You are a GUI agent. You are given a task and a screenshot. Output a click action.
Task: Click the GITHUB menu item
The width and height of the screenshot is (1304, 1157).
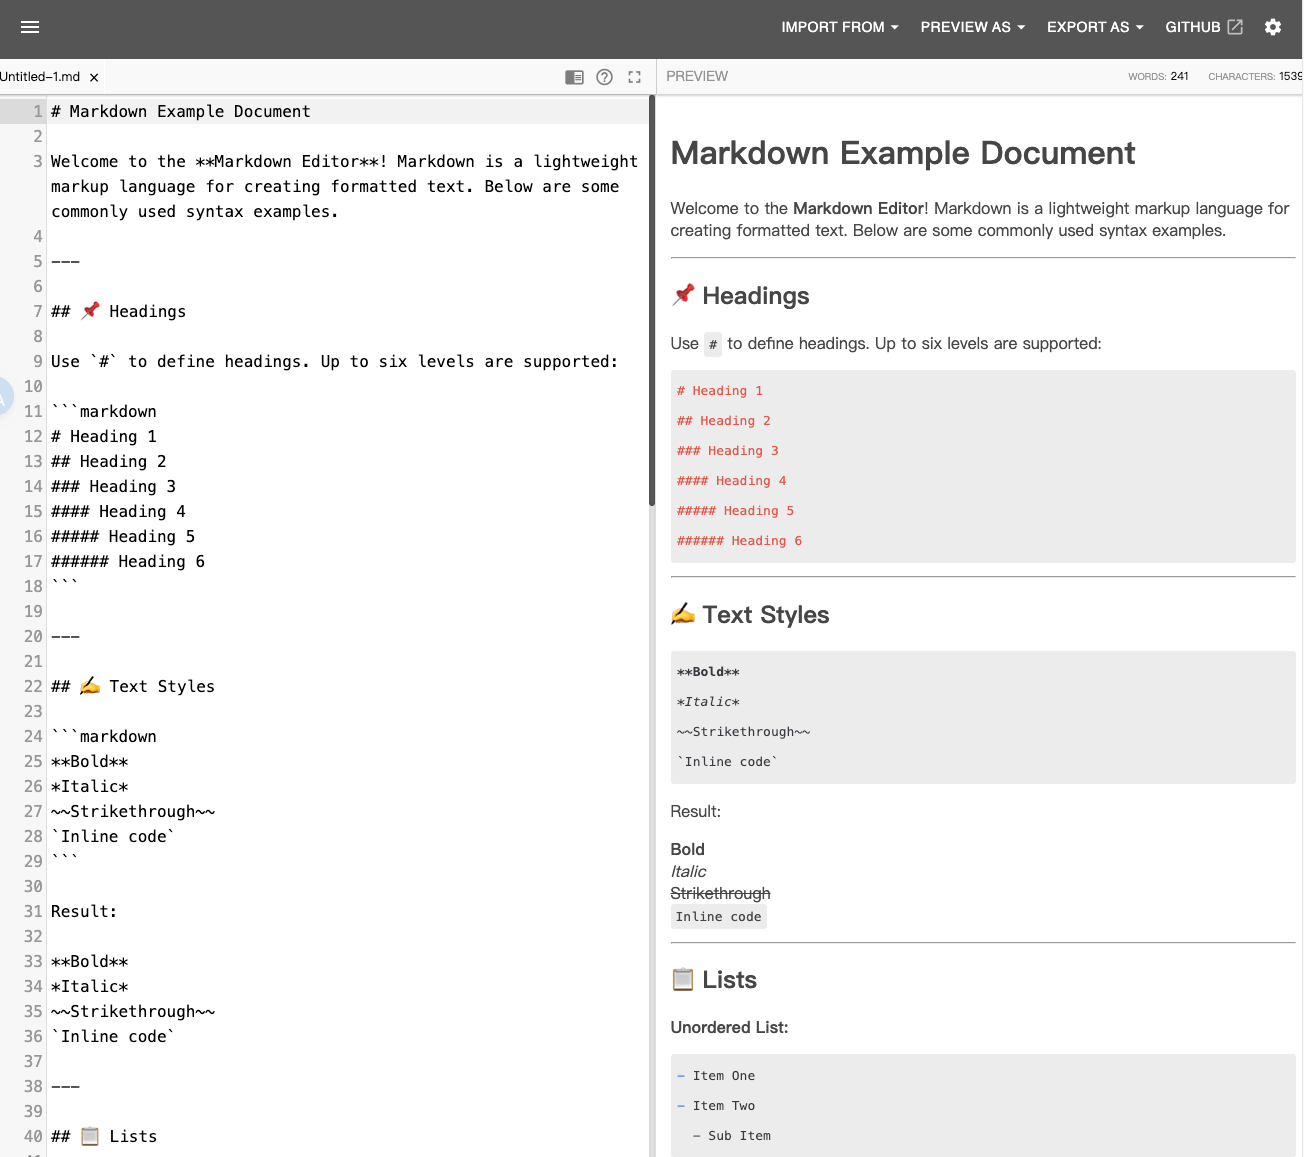tap(1195, 27)
